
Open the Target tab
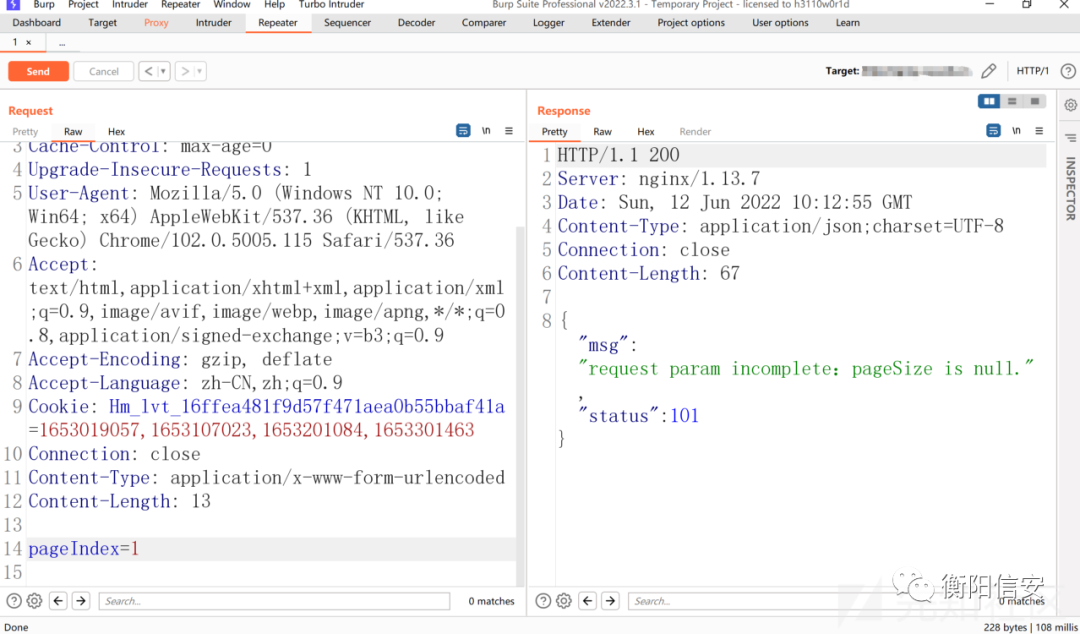click(103, 23)
